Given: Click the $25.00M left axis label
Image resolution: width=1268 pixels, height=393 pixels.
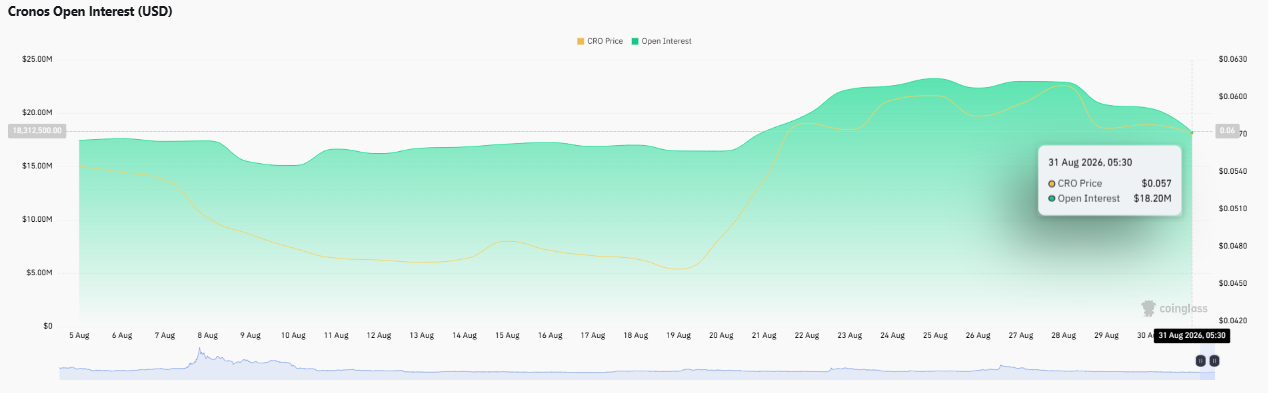Looking at the screenshot, I should coord(37,59).
